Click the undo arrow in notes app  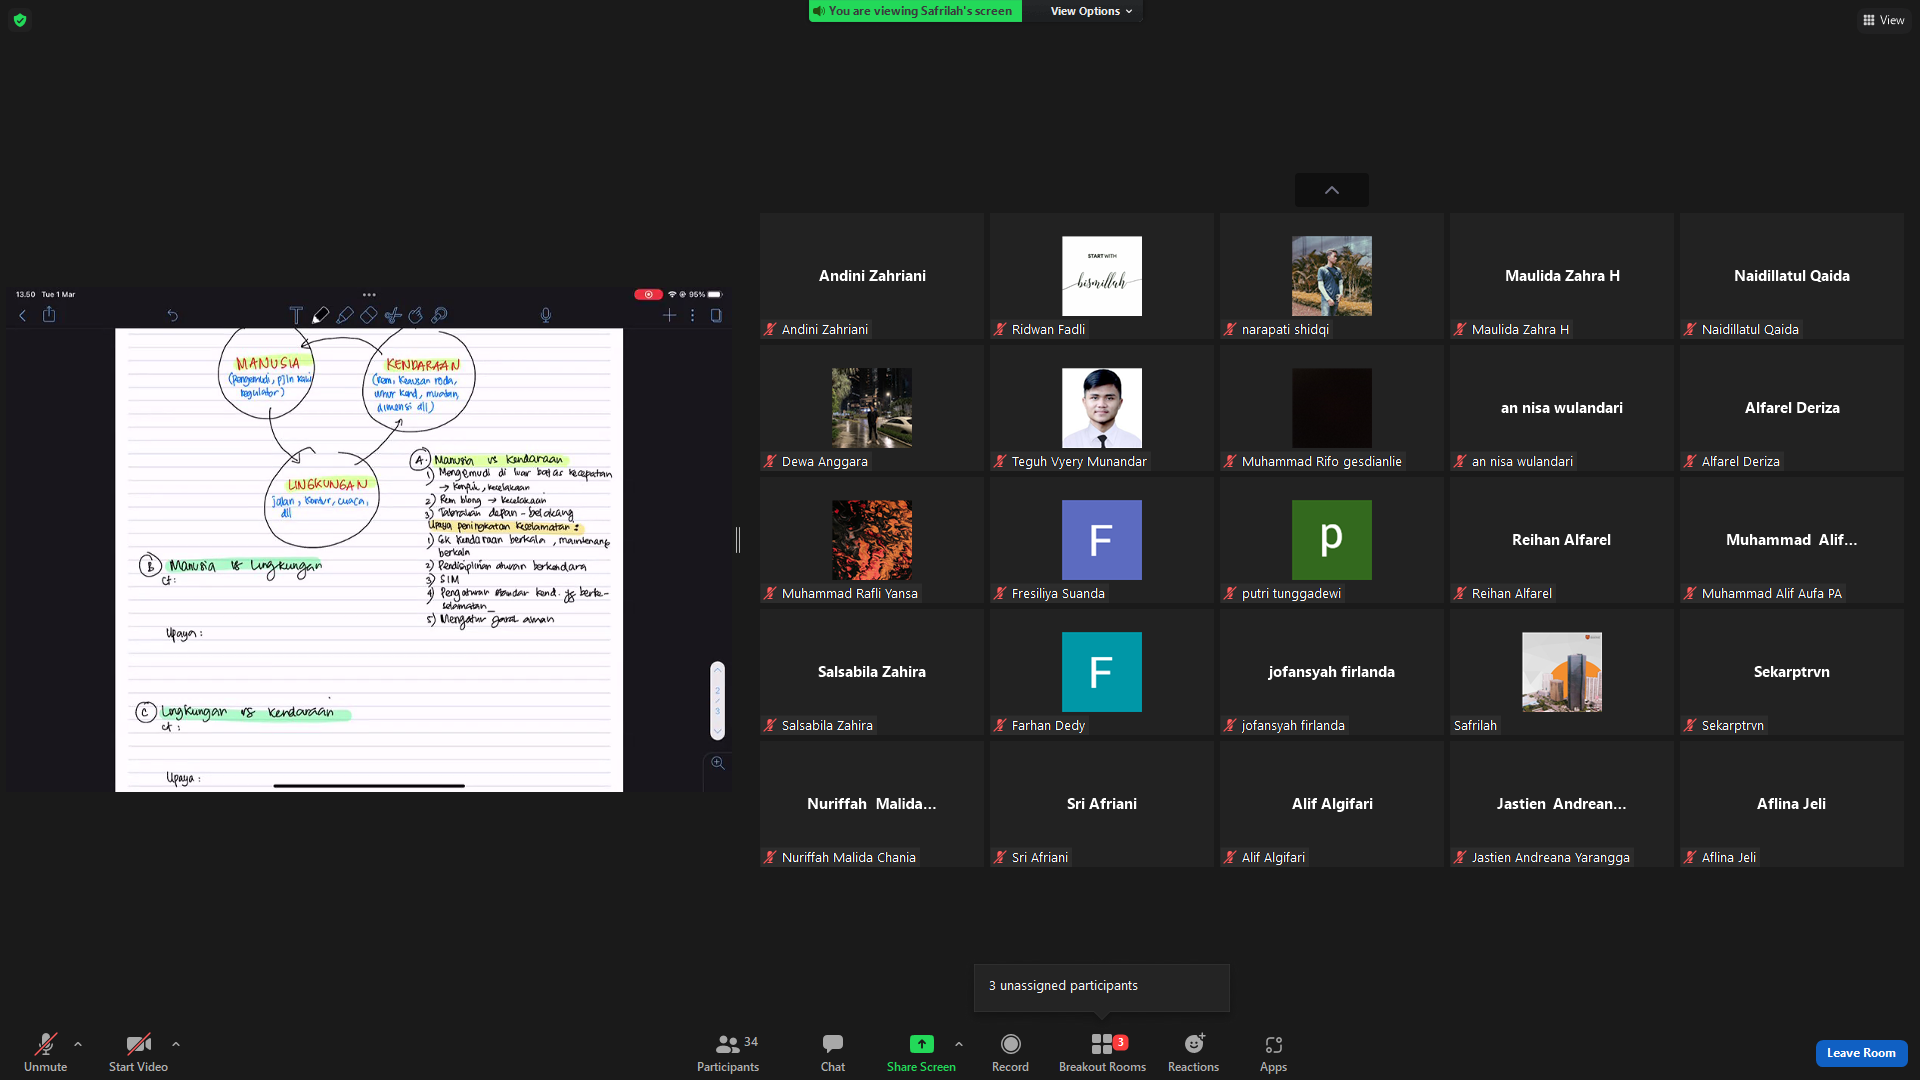point(173,315)
